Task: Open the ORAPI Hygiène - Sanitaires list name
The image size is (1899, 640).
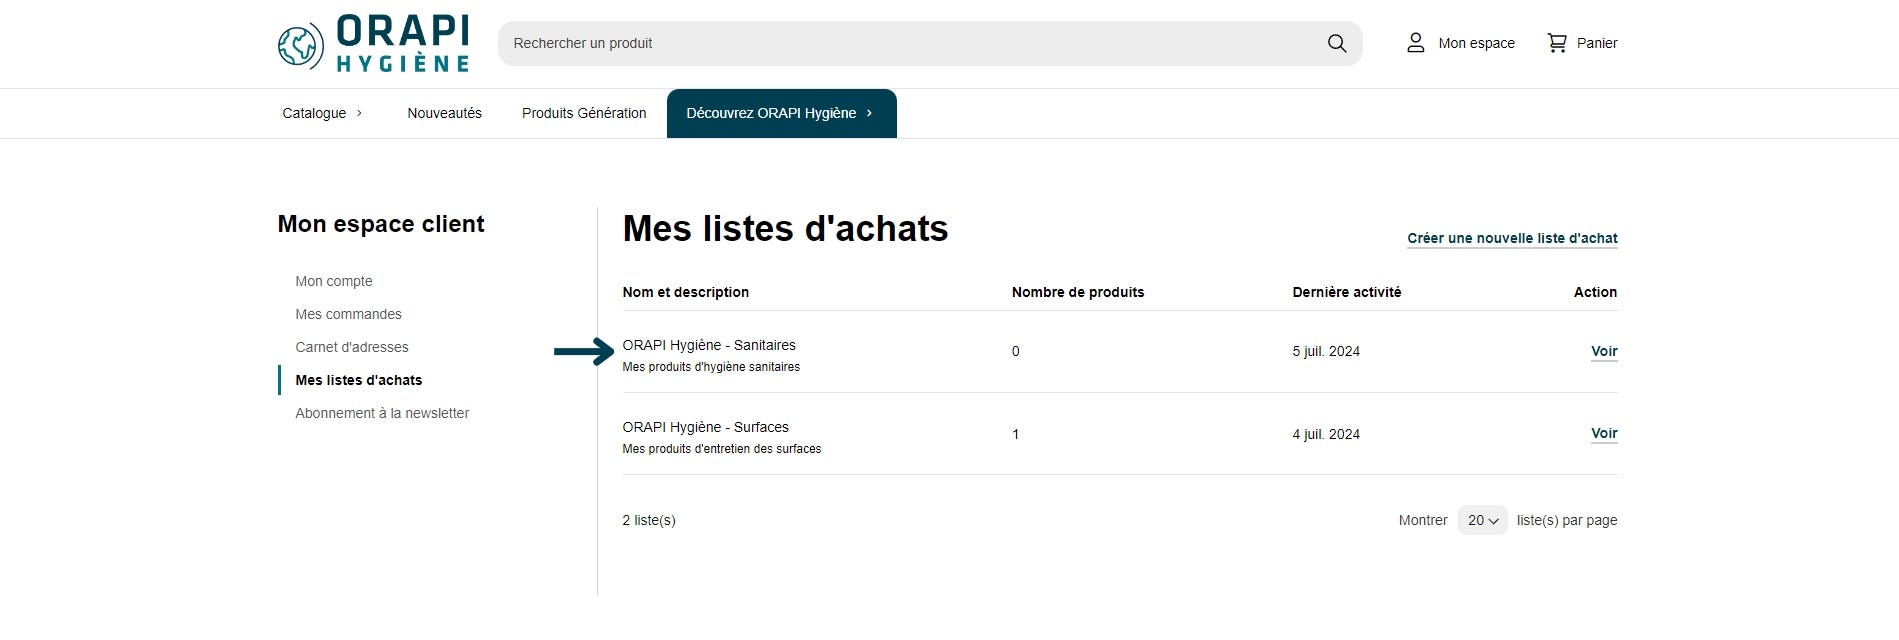Action: (x=709, y=345)
